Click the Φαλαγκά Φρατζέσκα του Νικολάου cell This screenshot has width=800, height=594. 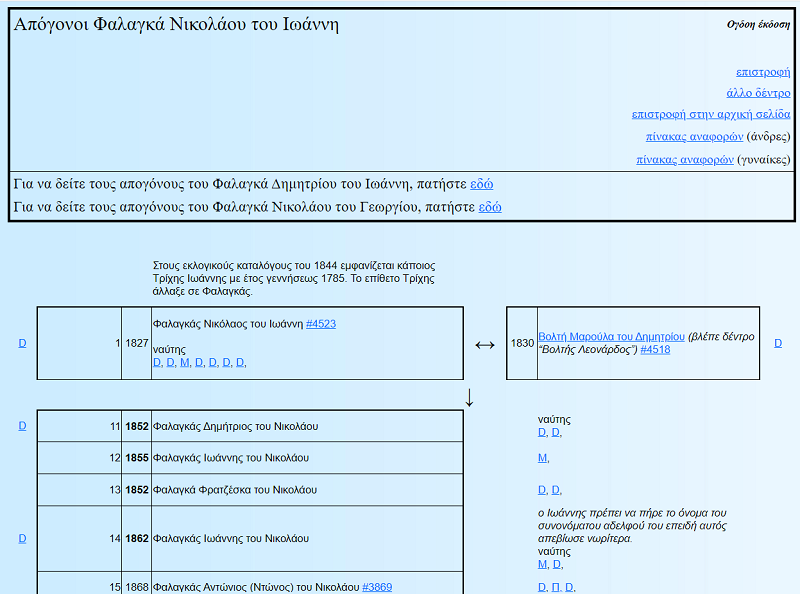235,490
